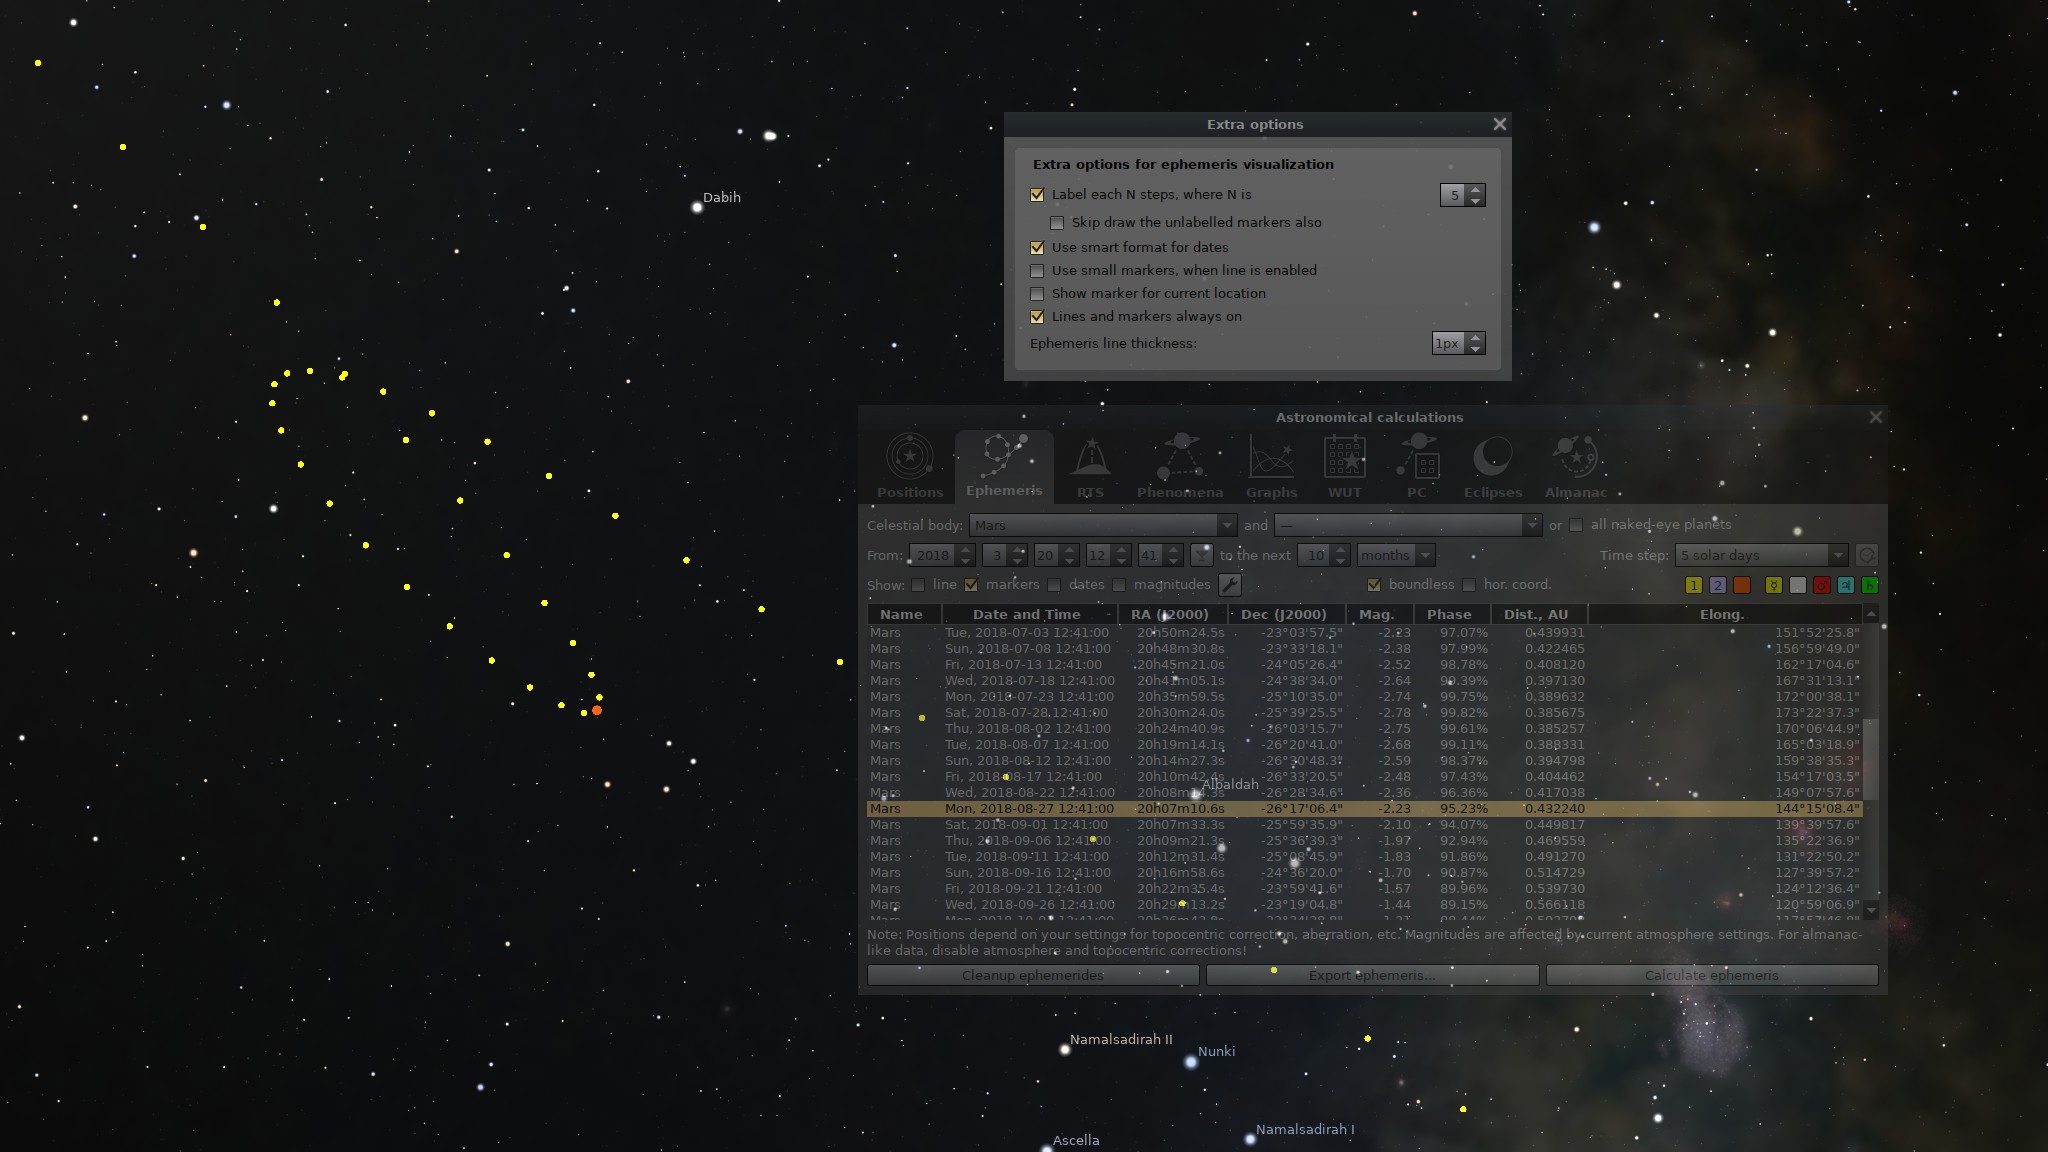Uncheck Use smart format for dates
The width and height of the screenshot is (2048, 1152).
coord(1037,247)
